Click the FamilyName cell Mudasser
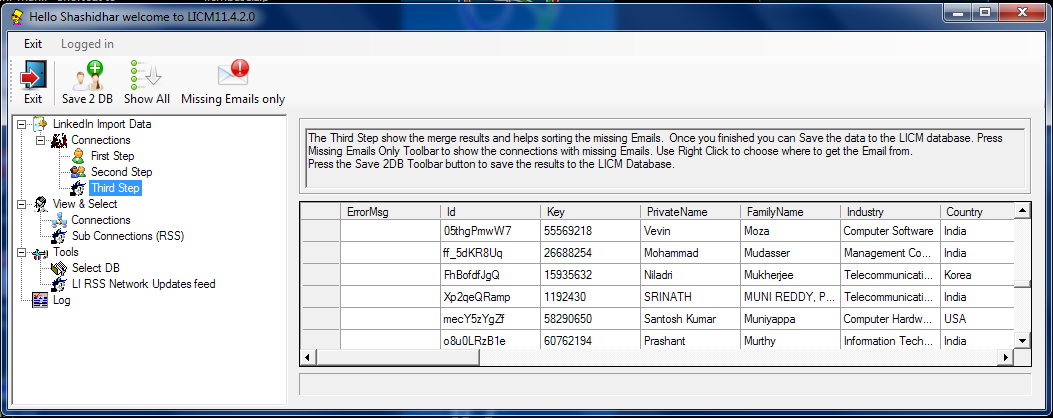The image size is (1053, 418). coord(790,253)
